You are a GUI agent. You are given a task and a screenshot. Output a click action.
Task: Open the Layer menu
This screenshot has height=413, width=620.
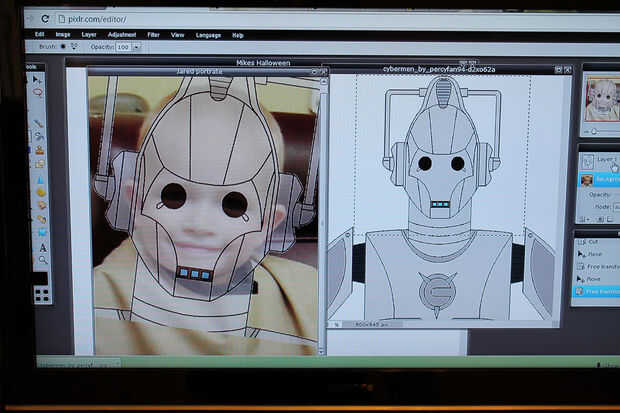coord(89,35)
